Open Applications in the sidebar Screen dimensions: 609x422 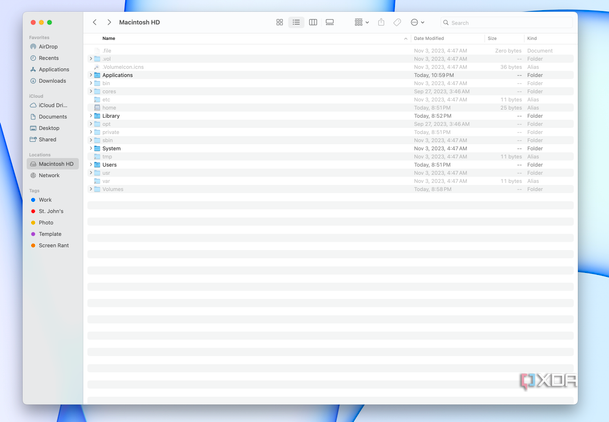pyautogui.click(x=53, y=69)
